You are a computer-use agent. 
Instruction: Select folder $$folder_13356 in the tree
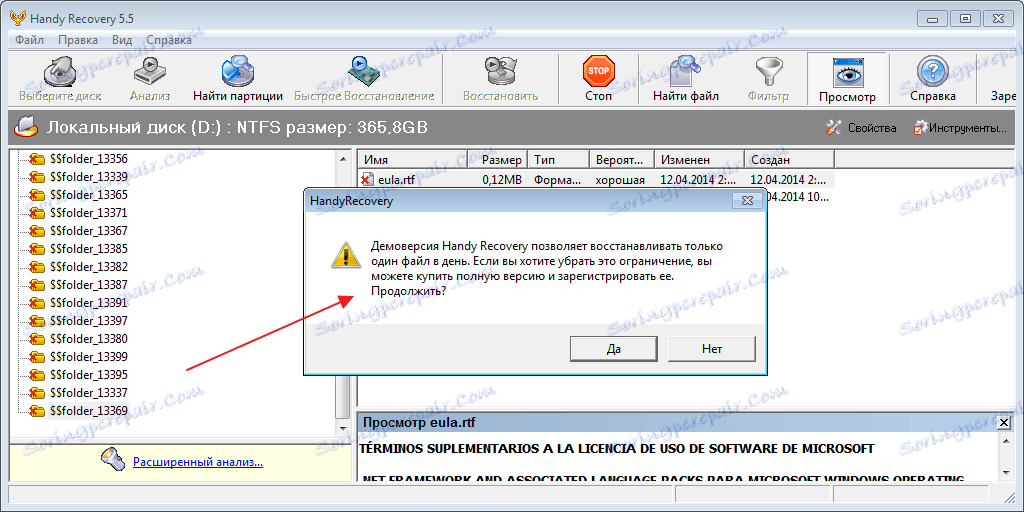pos(88,159)
